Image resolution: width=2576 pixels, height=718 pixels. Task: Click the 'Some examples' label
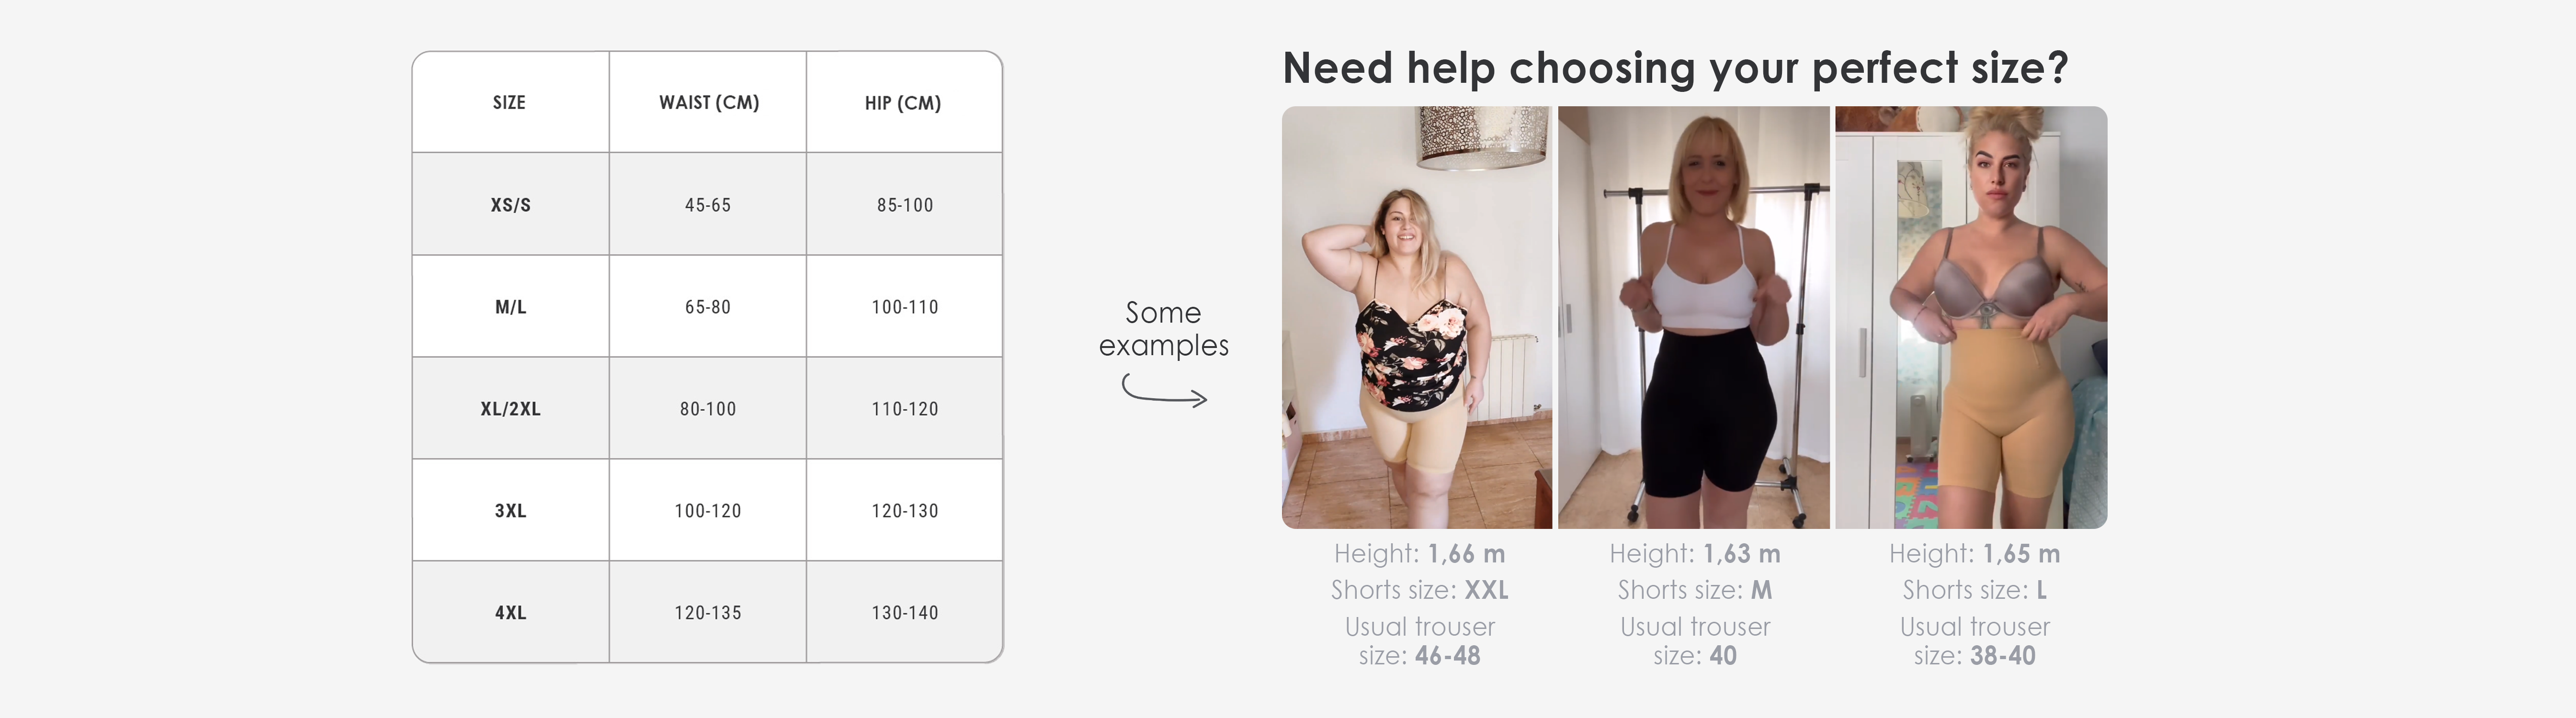coord(1164,328)
